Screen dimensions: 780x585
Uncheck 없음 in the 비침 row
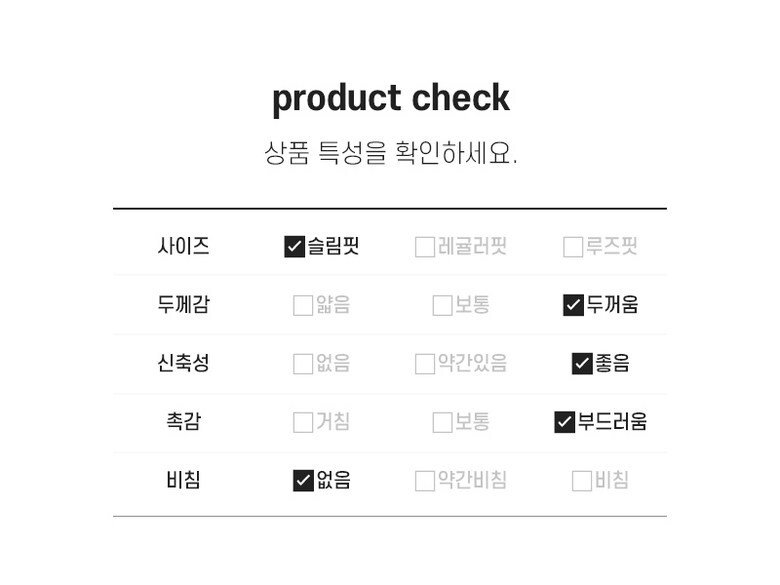303,481
